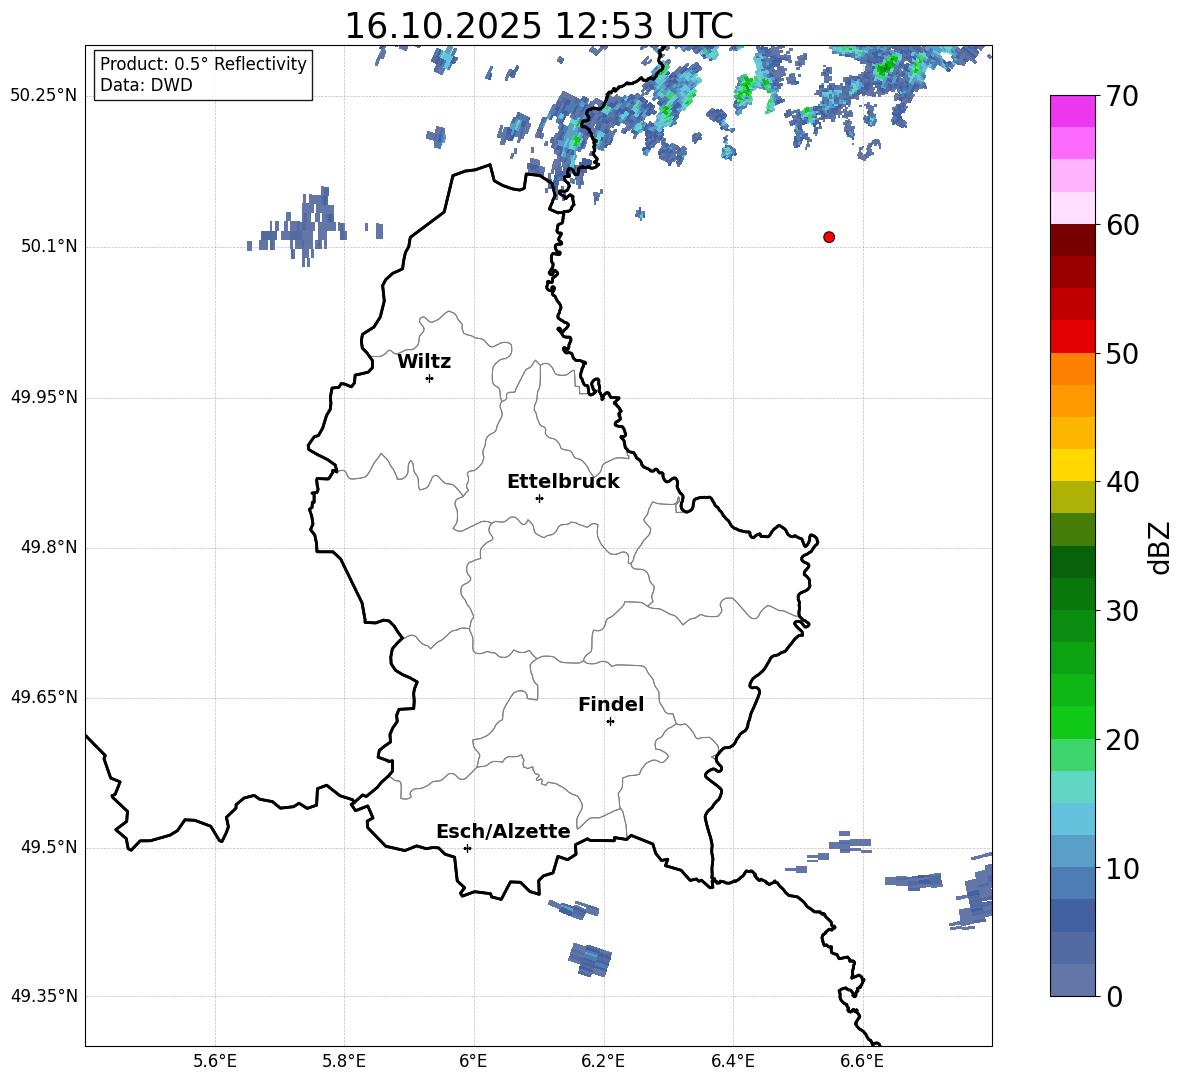Image resolution: width=1184 pixels, height=1081 pixels.
Task: Click the blue echo patch south of Esch/Alzette
Action: tap(590, 958)
